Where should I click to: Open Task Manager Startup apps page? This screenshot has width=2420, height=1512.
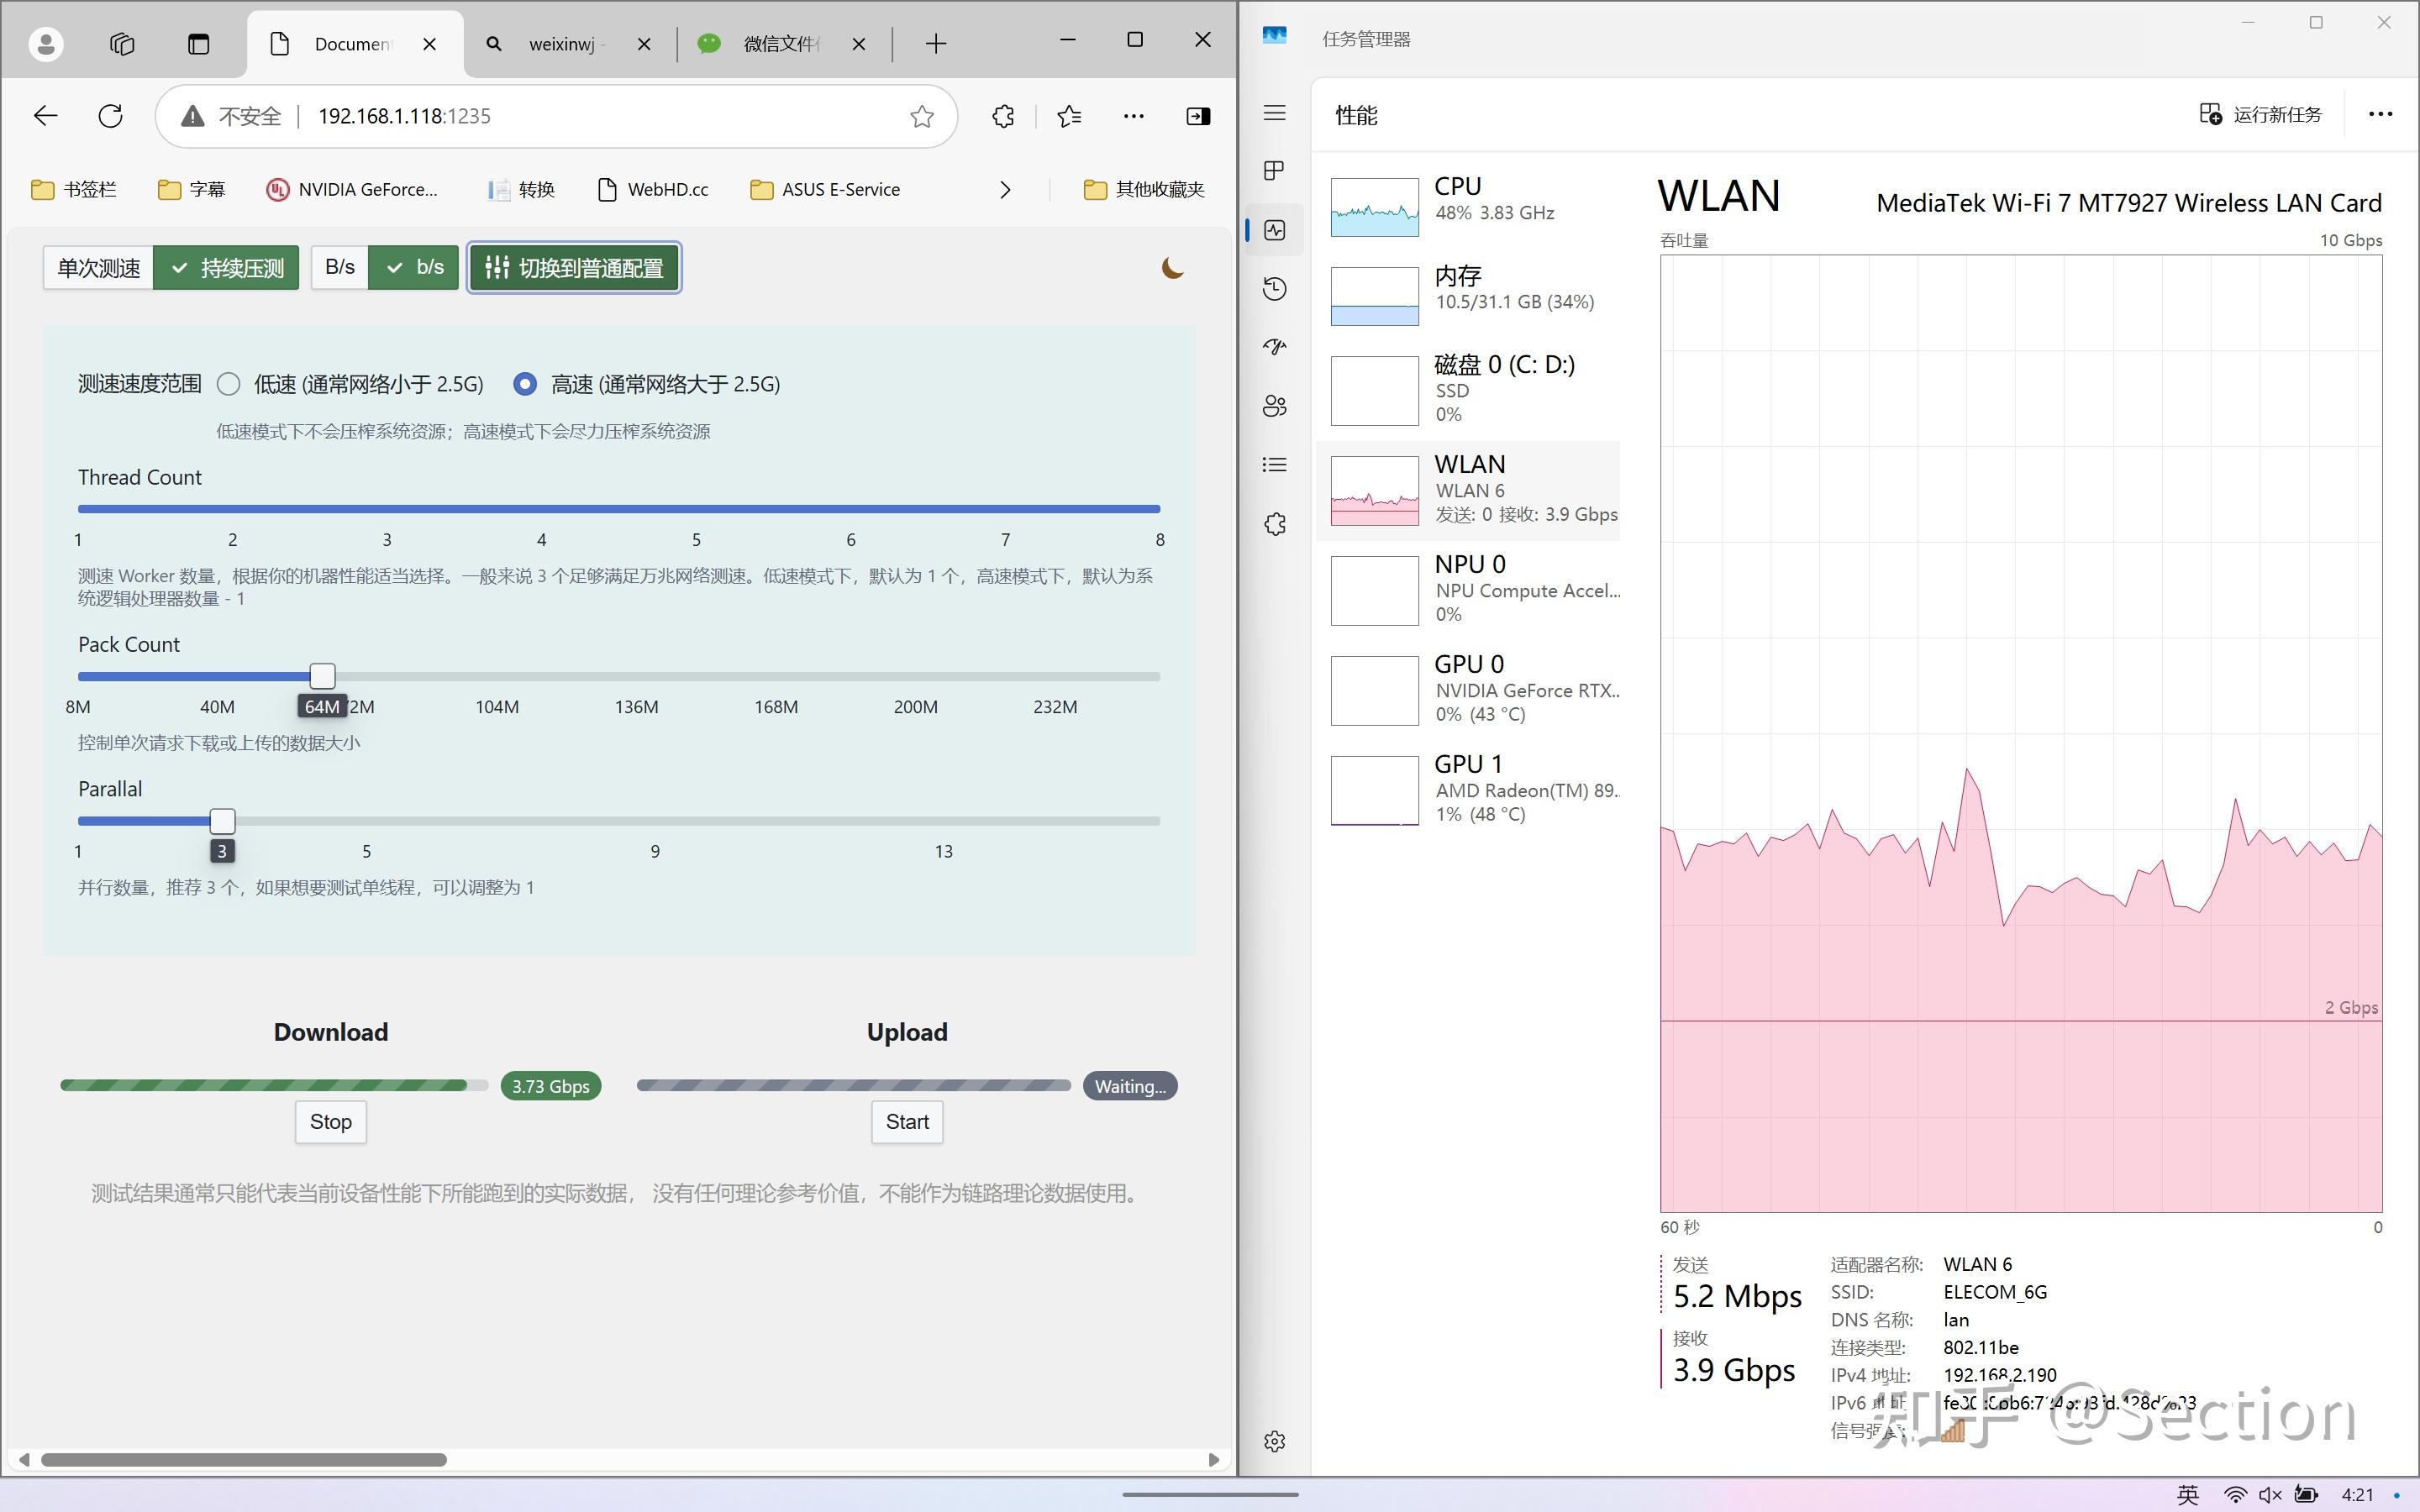[x=1274, y=347]
